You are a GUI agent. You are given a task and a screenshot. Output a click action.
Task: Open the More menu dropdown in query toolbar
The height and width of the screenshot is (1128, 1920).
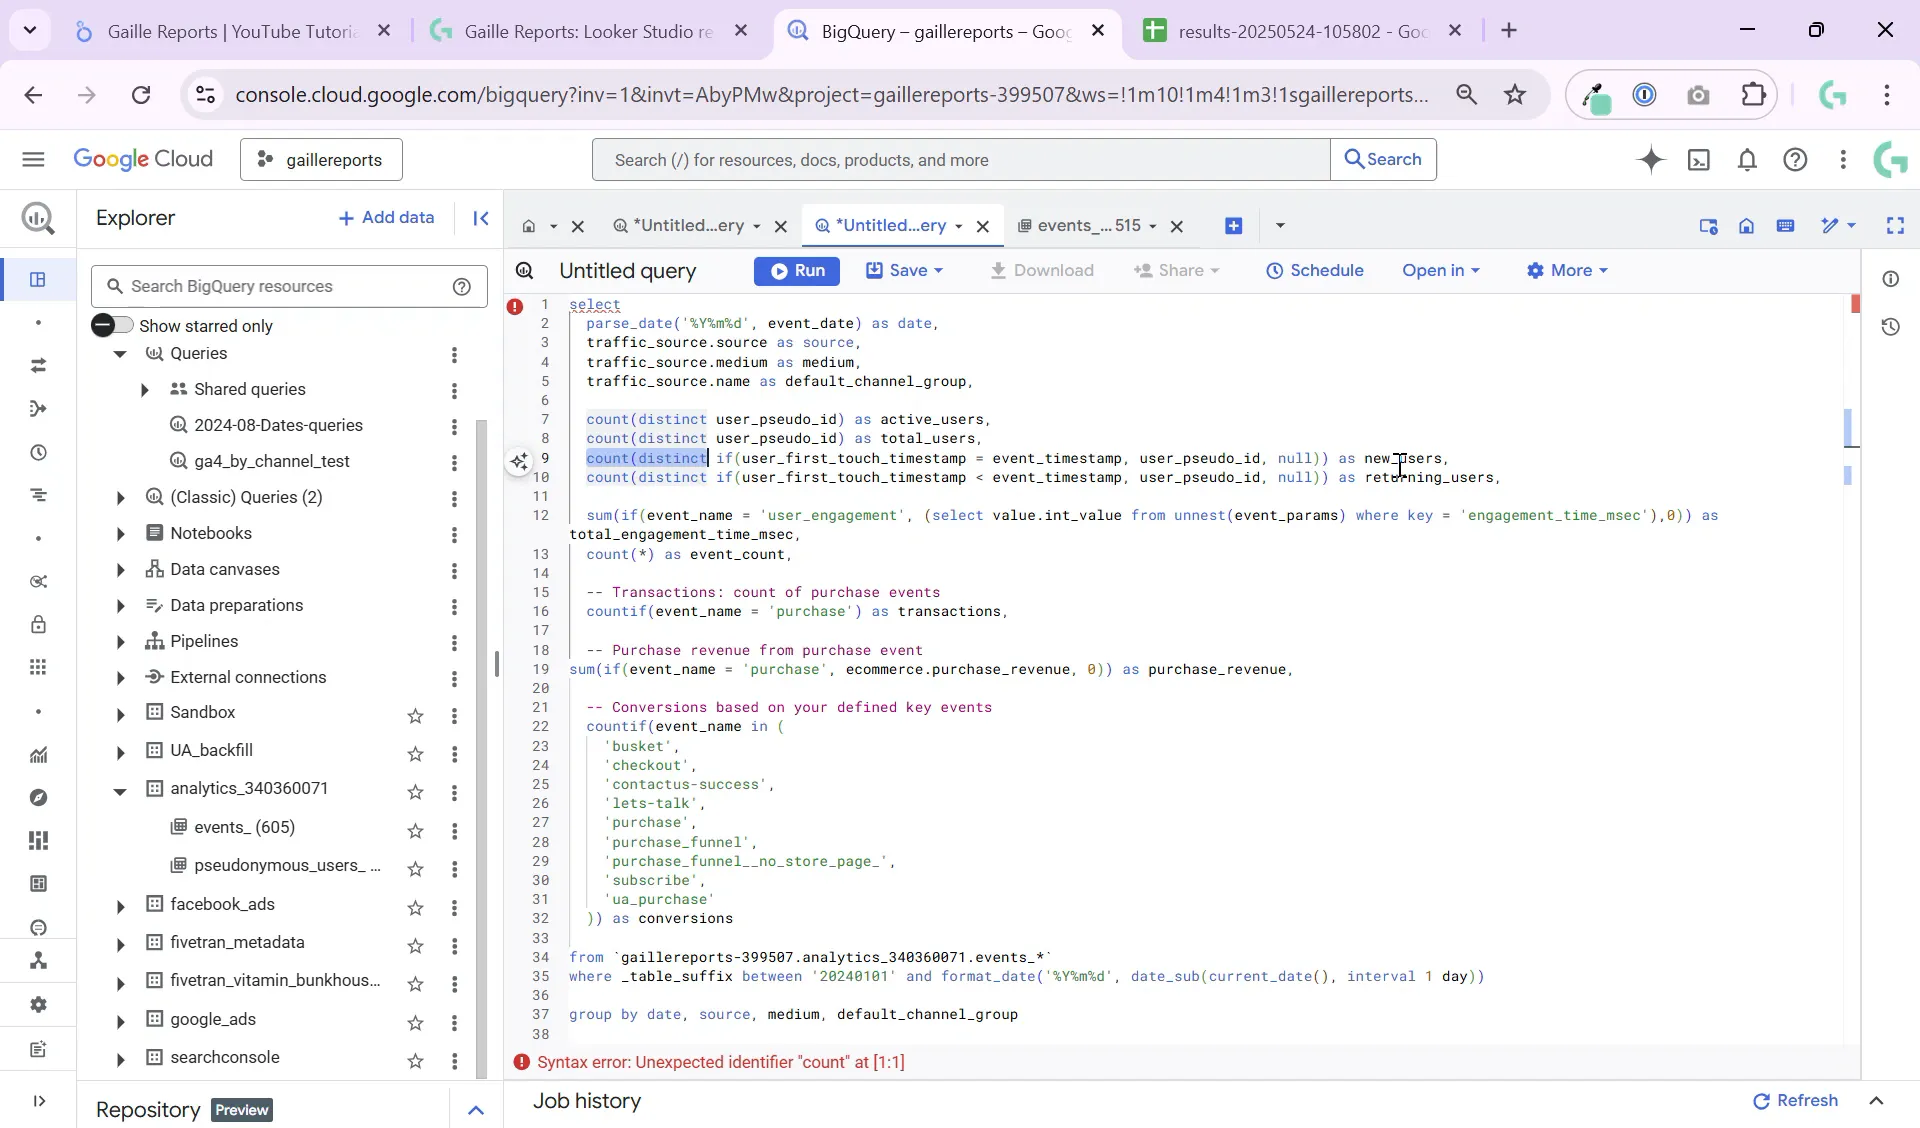point(1568,270)
